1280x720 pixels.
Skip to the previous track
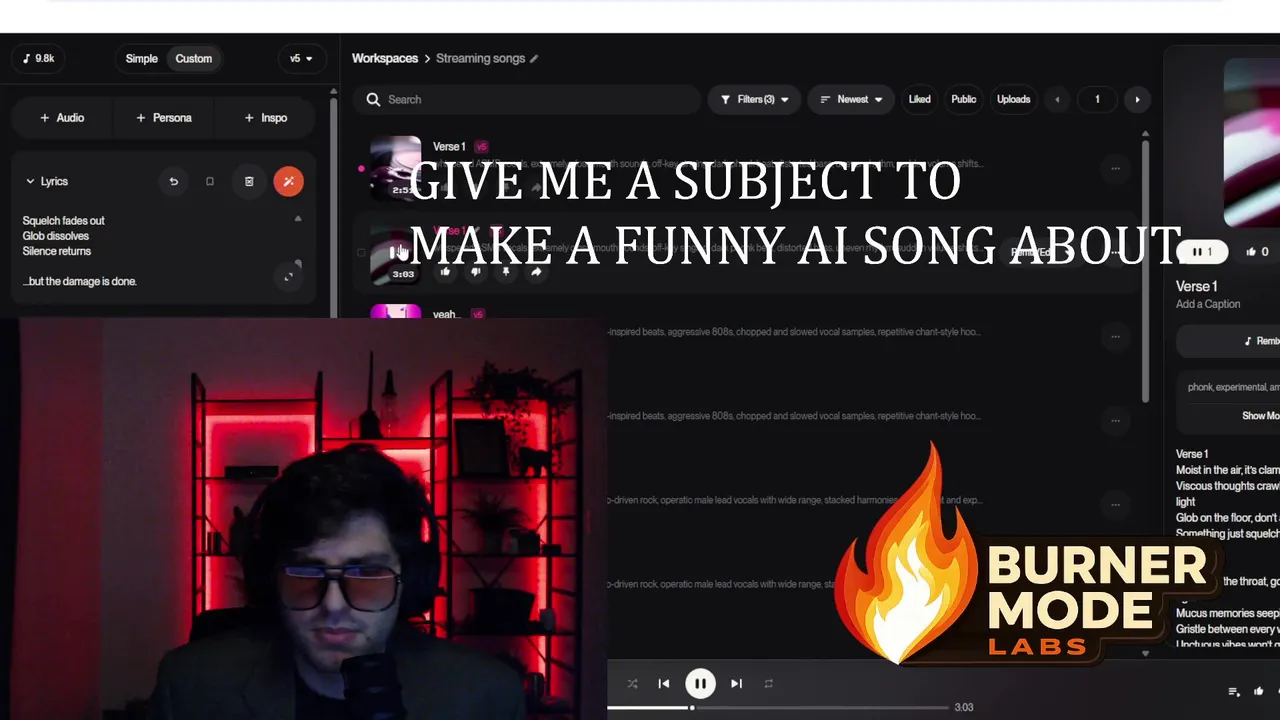664,684
